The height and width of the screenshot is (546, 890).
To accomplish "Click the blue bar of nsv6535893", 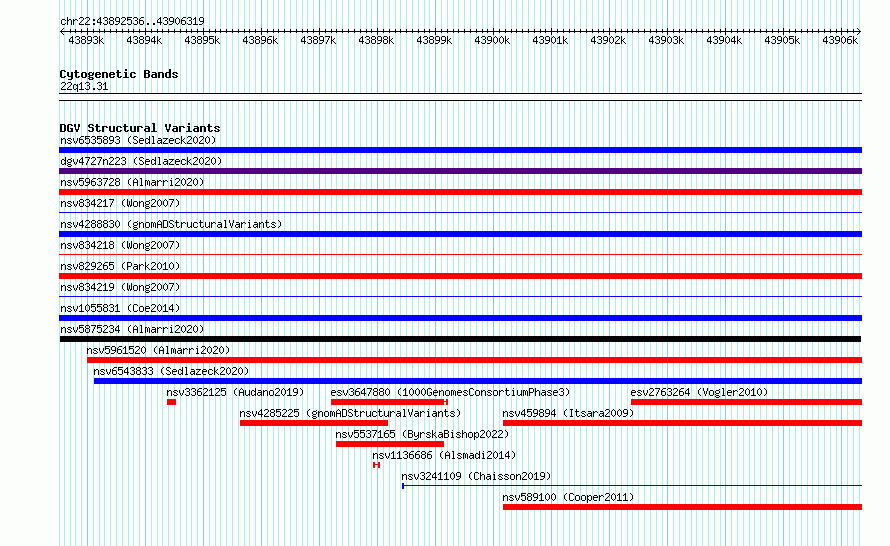I will [460, 150].
